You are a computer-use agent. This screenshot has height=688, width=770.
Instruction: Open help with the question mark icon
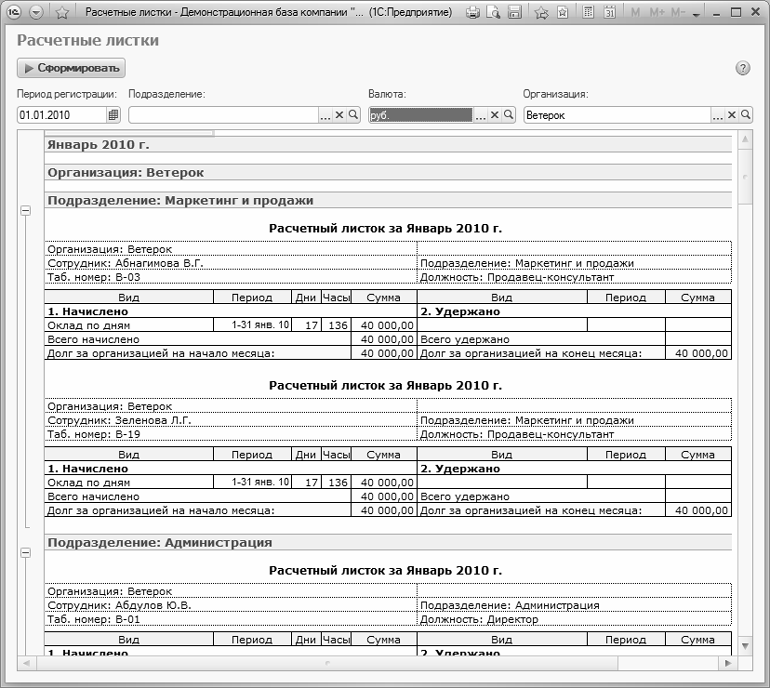point(742,68)
